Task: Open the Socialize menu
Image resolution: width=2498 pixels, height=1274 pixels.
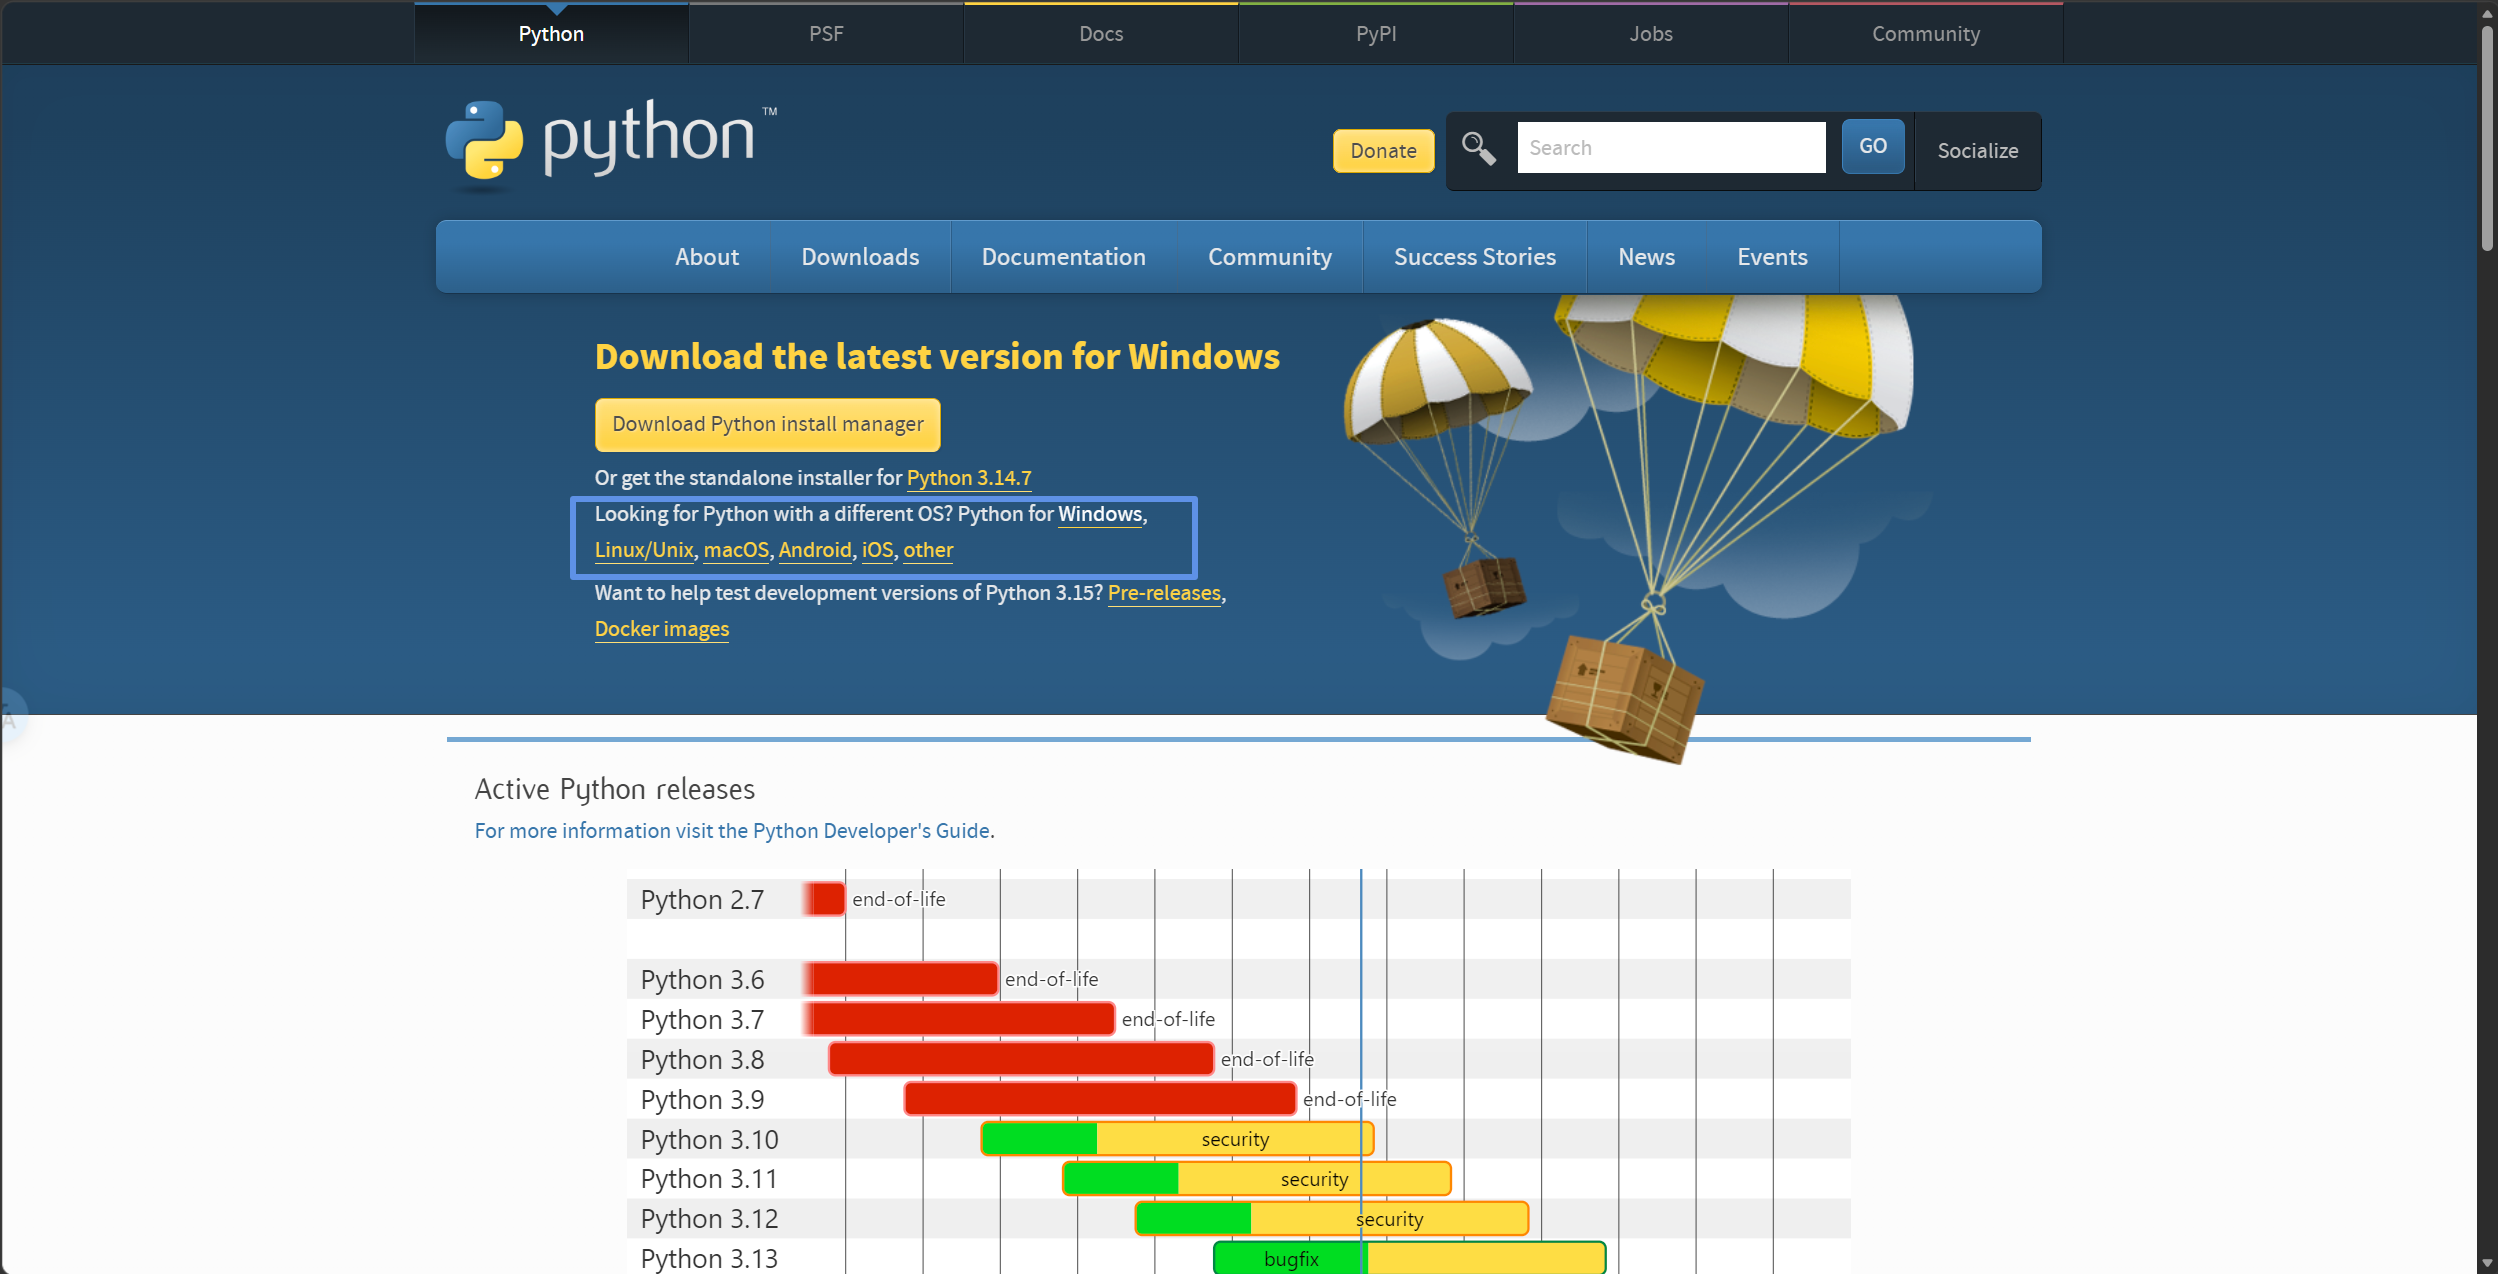Action: (1977, 151)
